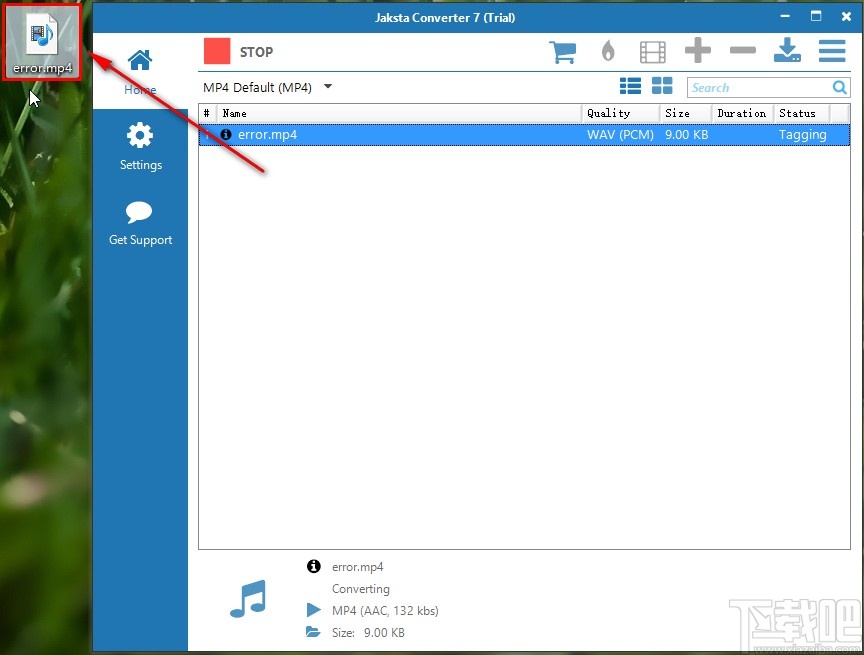
Task: Click info icon in error.mp4 row
Action: (x=225, y=134)
